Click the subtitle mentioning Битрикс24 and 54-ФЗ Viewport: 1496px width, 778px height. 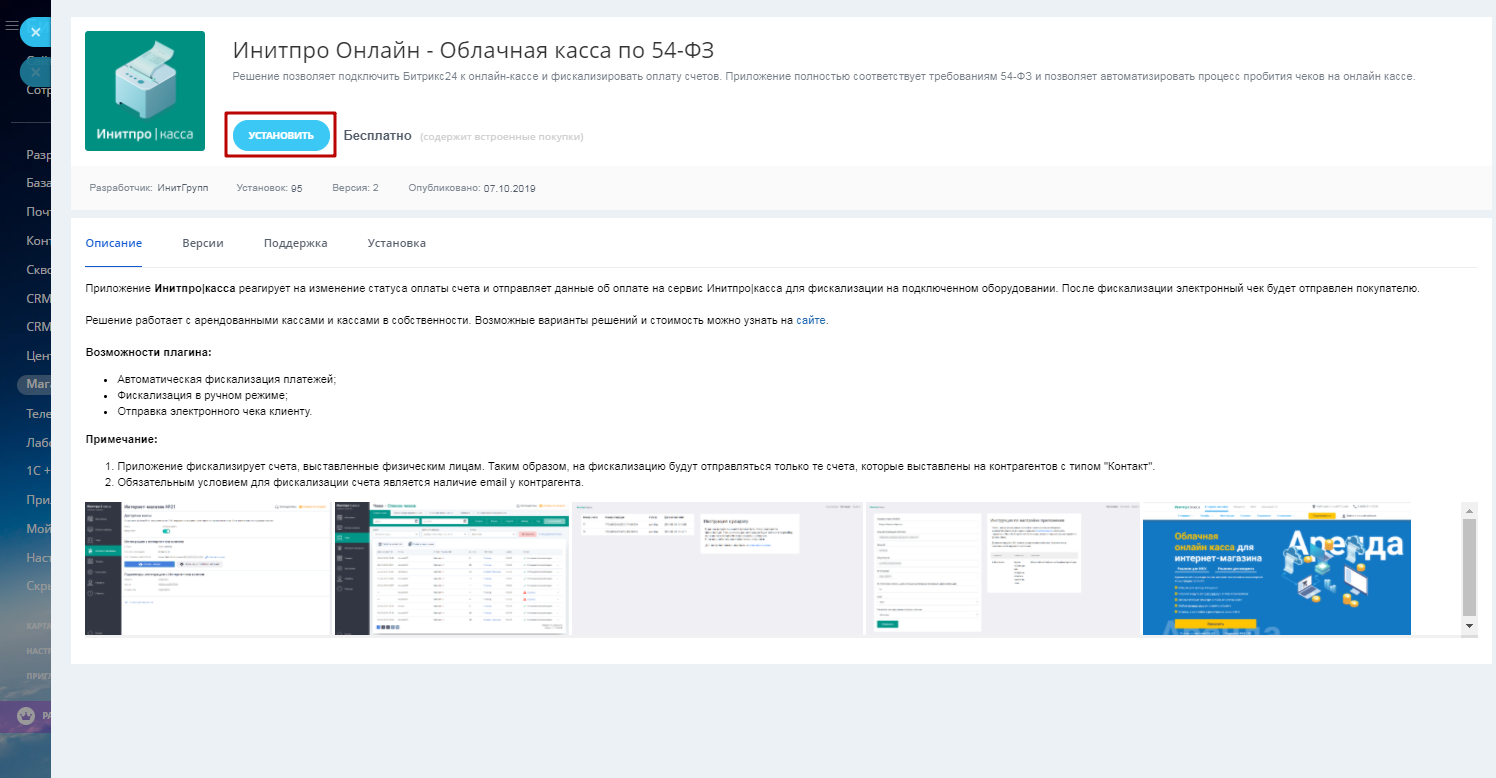[824, 76]
